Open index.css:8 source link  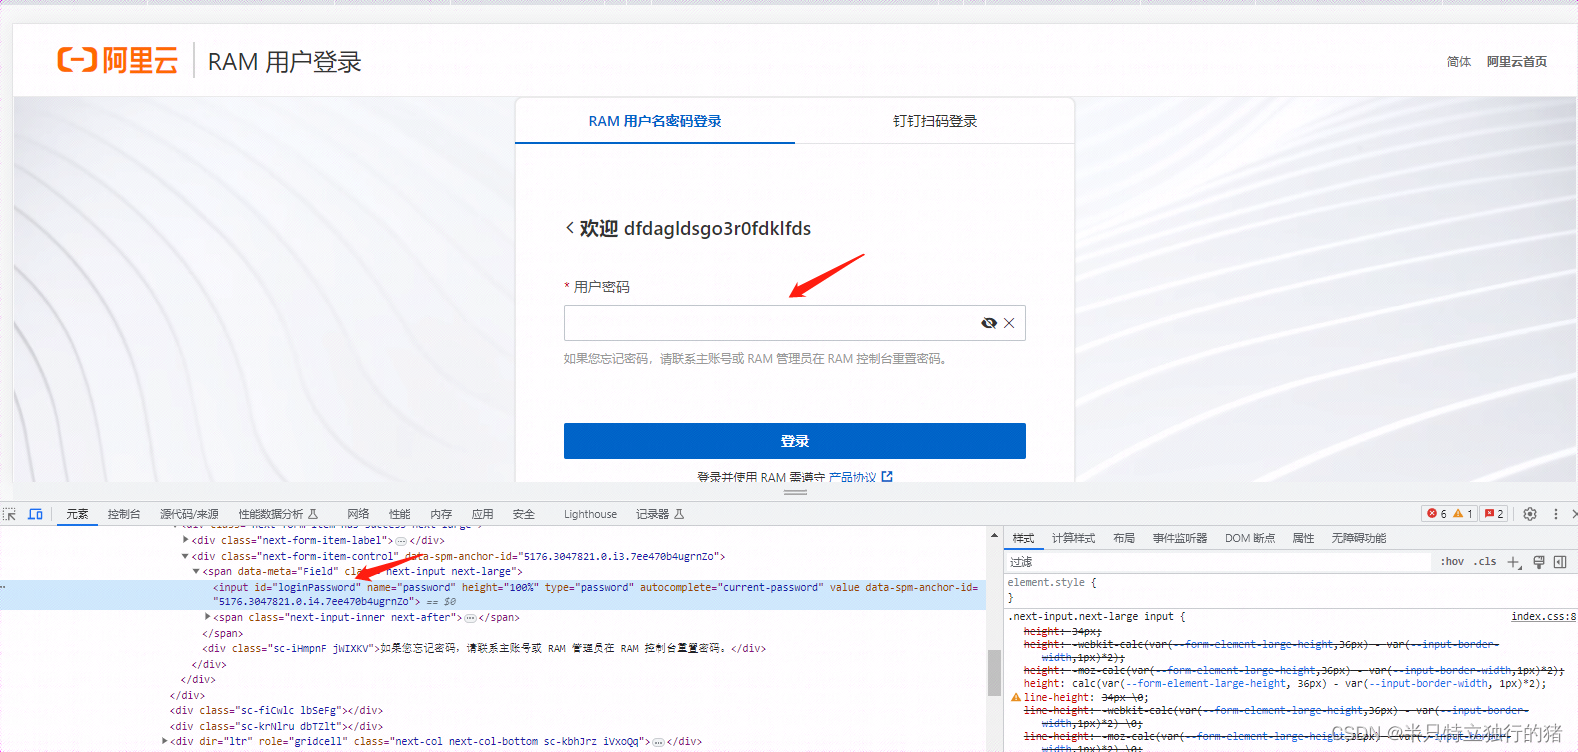click(1543, 617)
